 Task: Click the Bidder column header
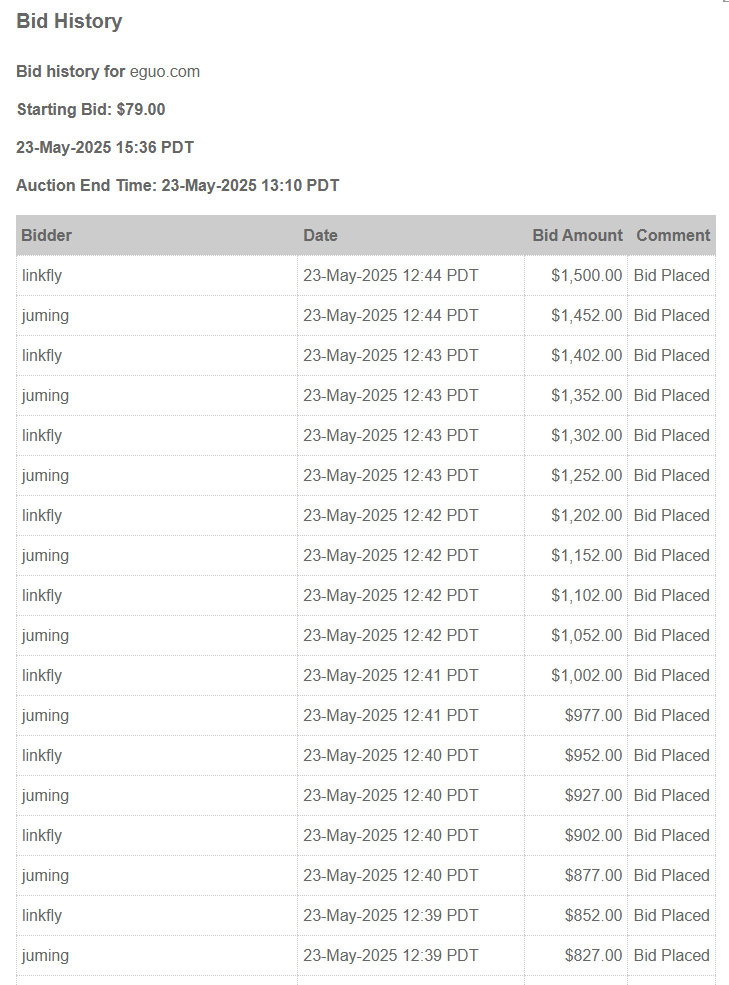[x=47, y=236]
